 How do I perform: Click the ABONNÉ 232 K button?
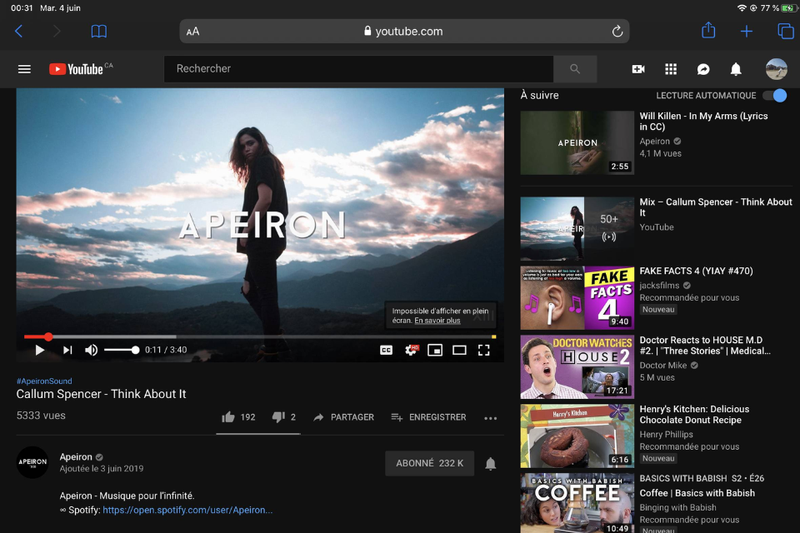(x=430, y=463)
